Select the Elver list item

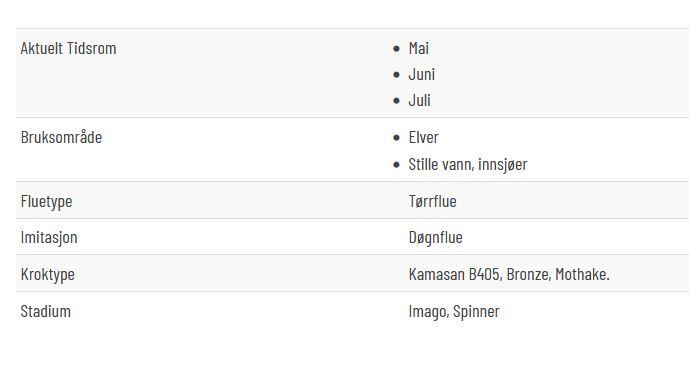423,137
